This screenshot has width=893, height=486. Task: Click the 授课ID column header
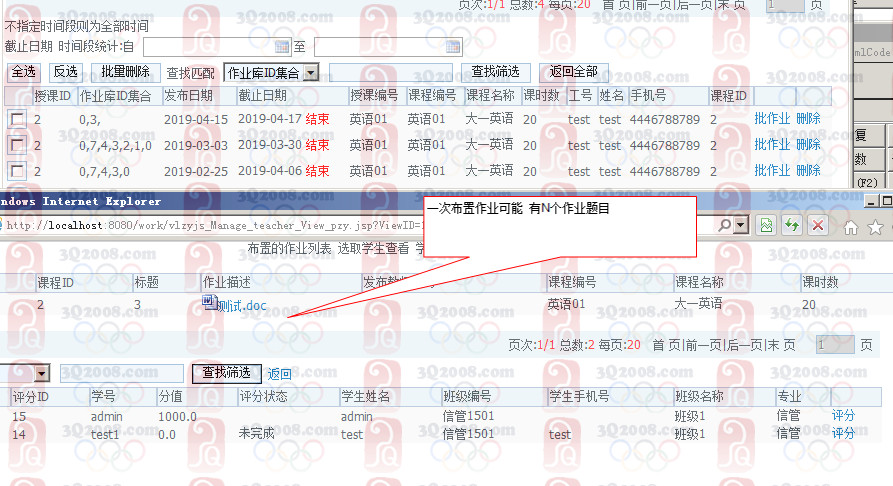(x=52, y=96)
